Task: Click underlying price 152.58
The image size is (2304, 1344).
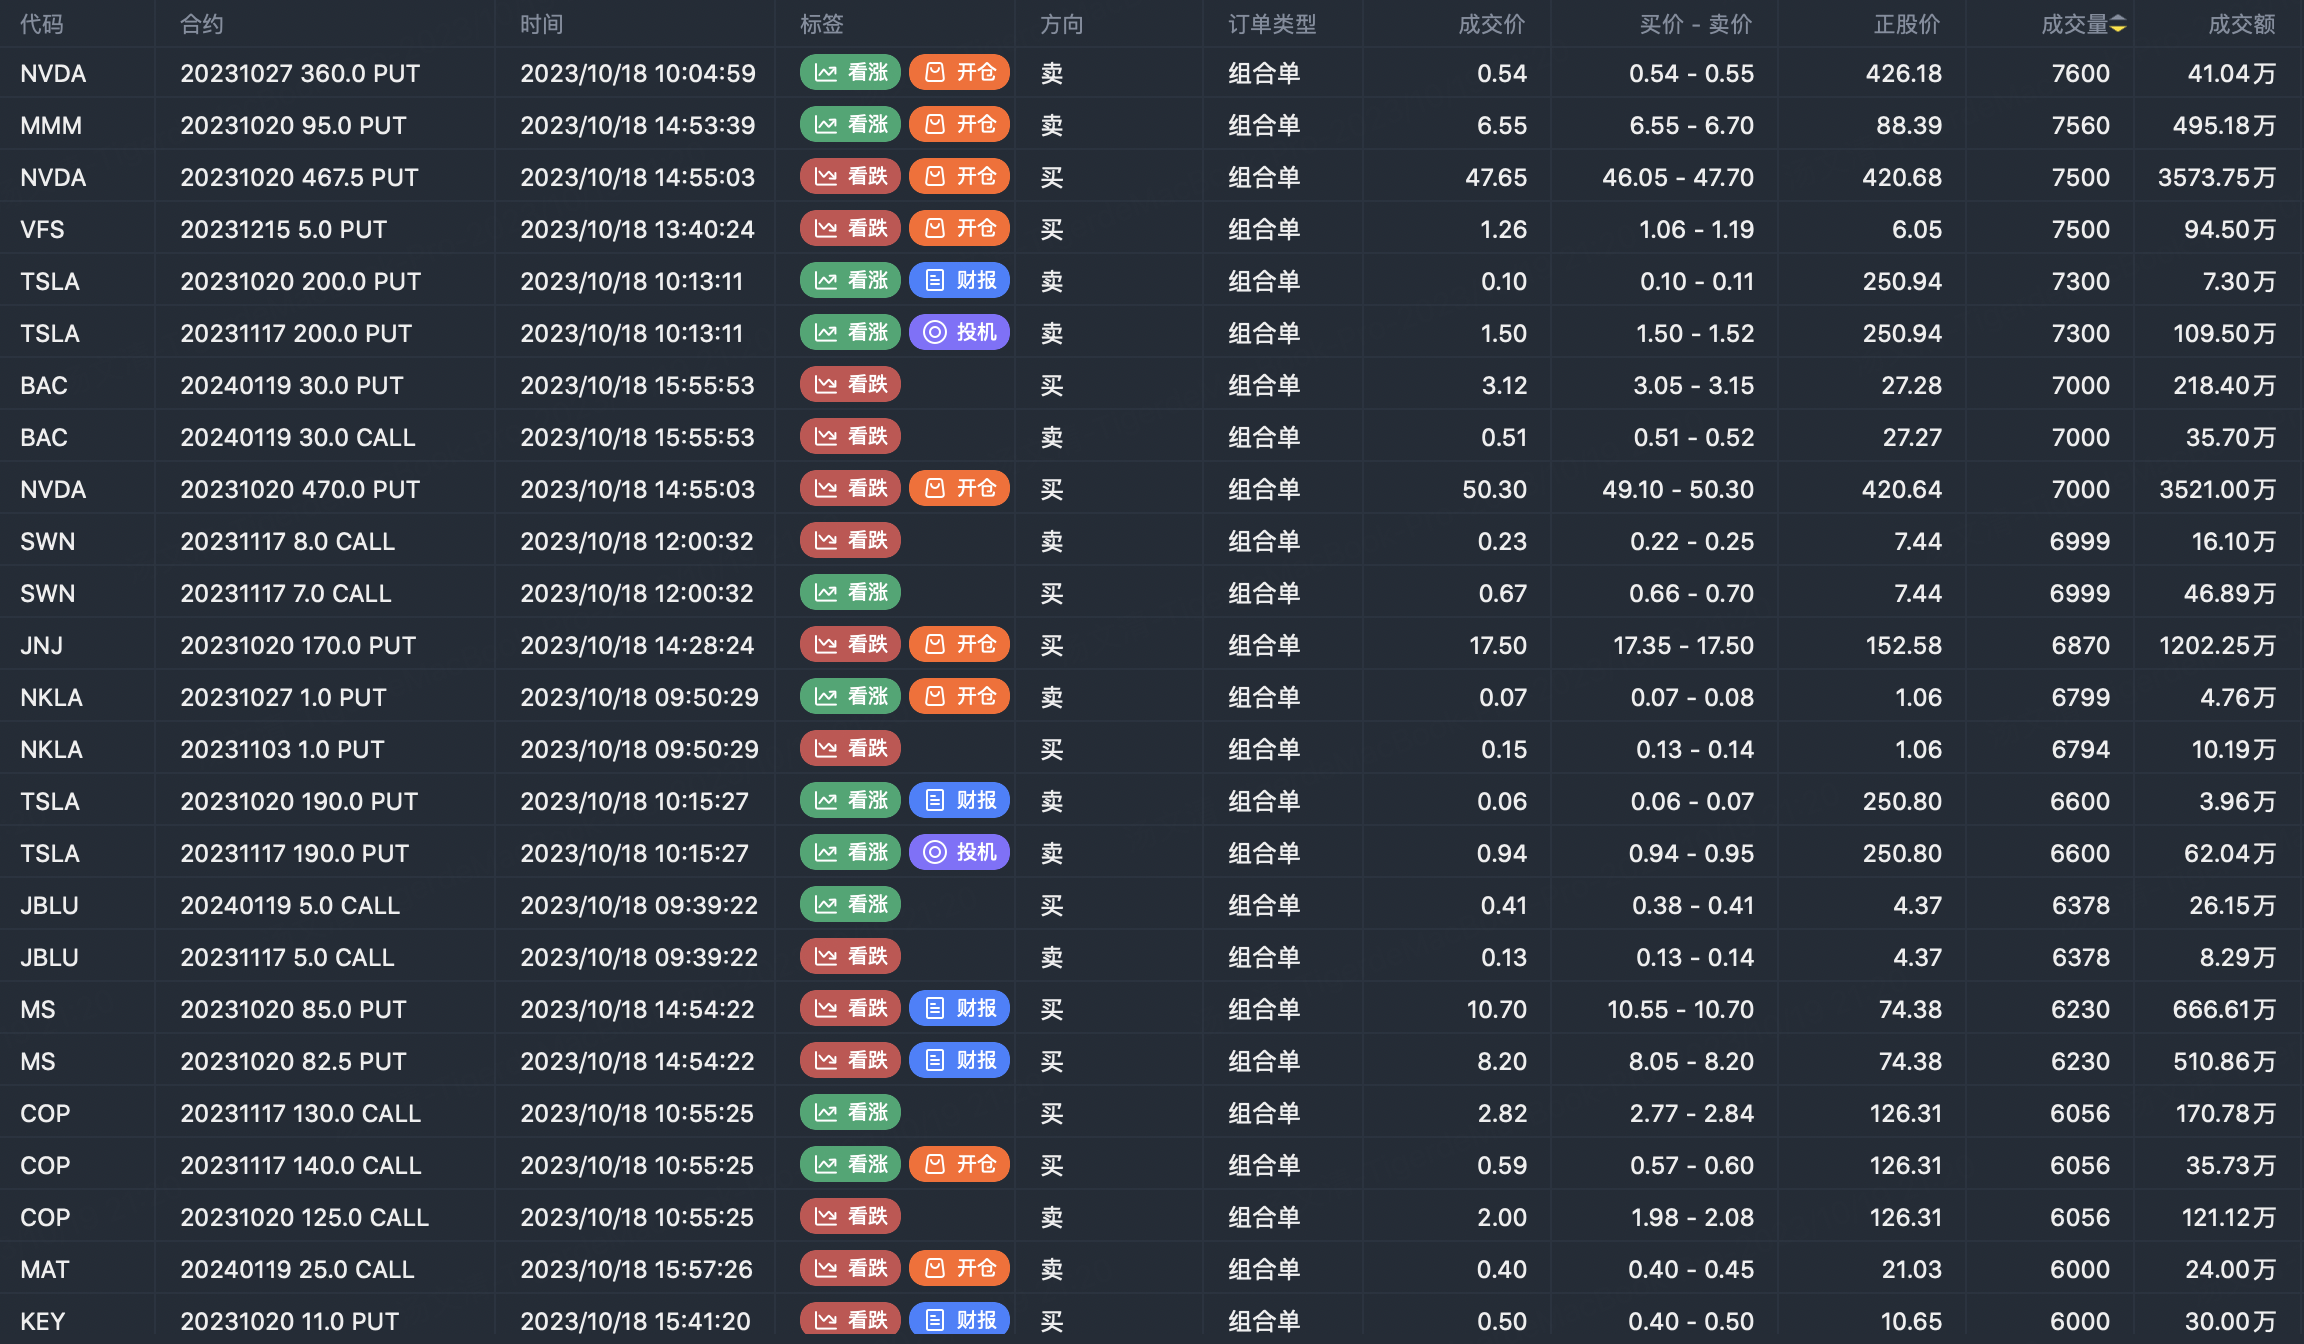Action: coord(1904,645)
